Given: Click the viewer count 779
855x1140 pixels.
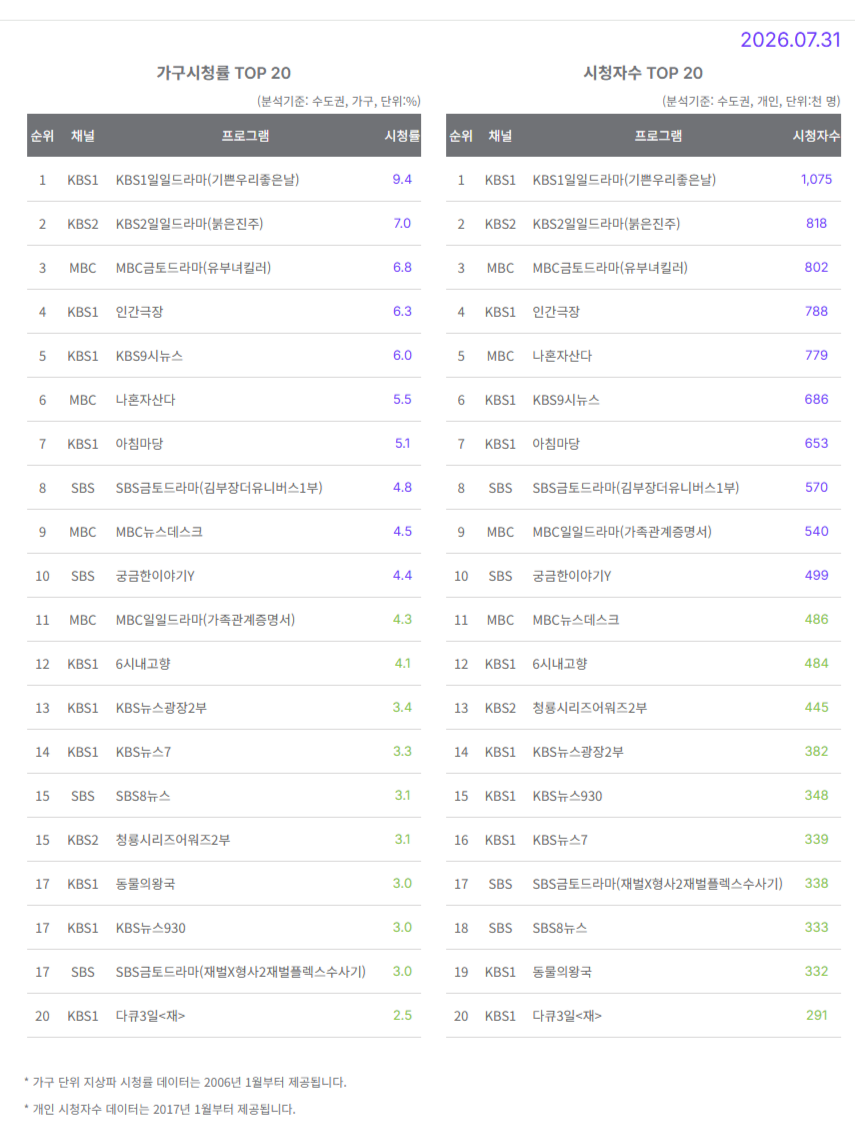Looking at the screenshot, I should pos(816,356).
